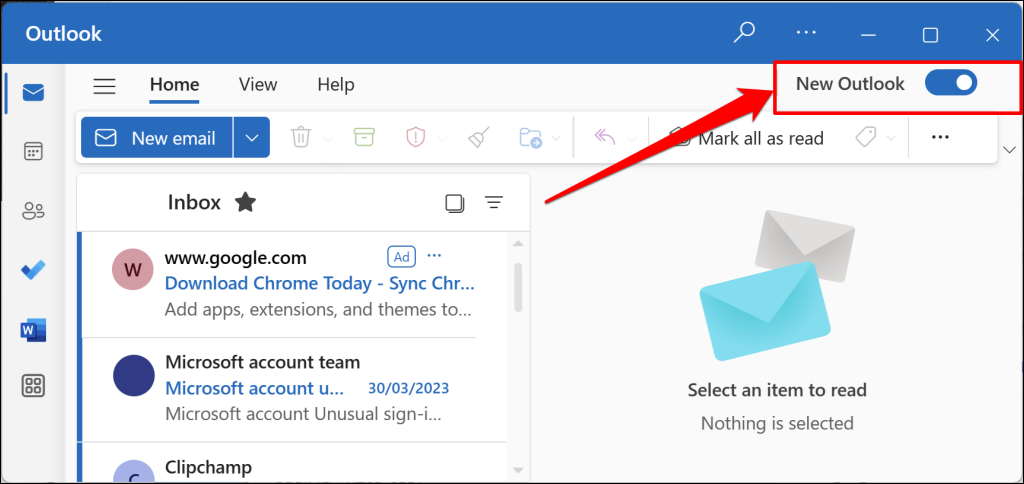Screen dimensions: 1024x484
Task: Expand the Categorize dropdown arrow
Action: (891, 138)
